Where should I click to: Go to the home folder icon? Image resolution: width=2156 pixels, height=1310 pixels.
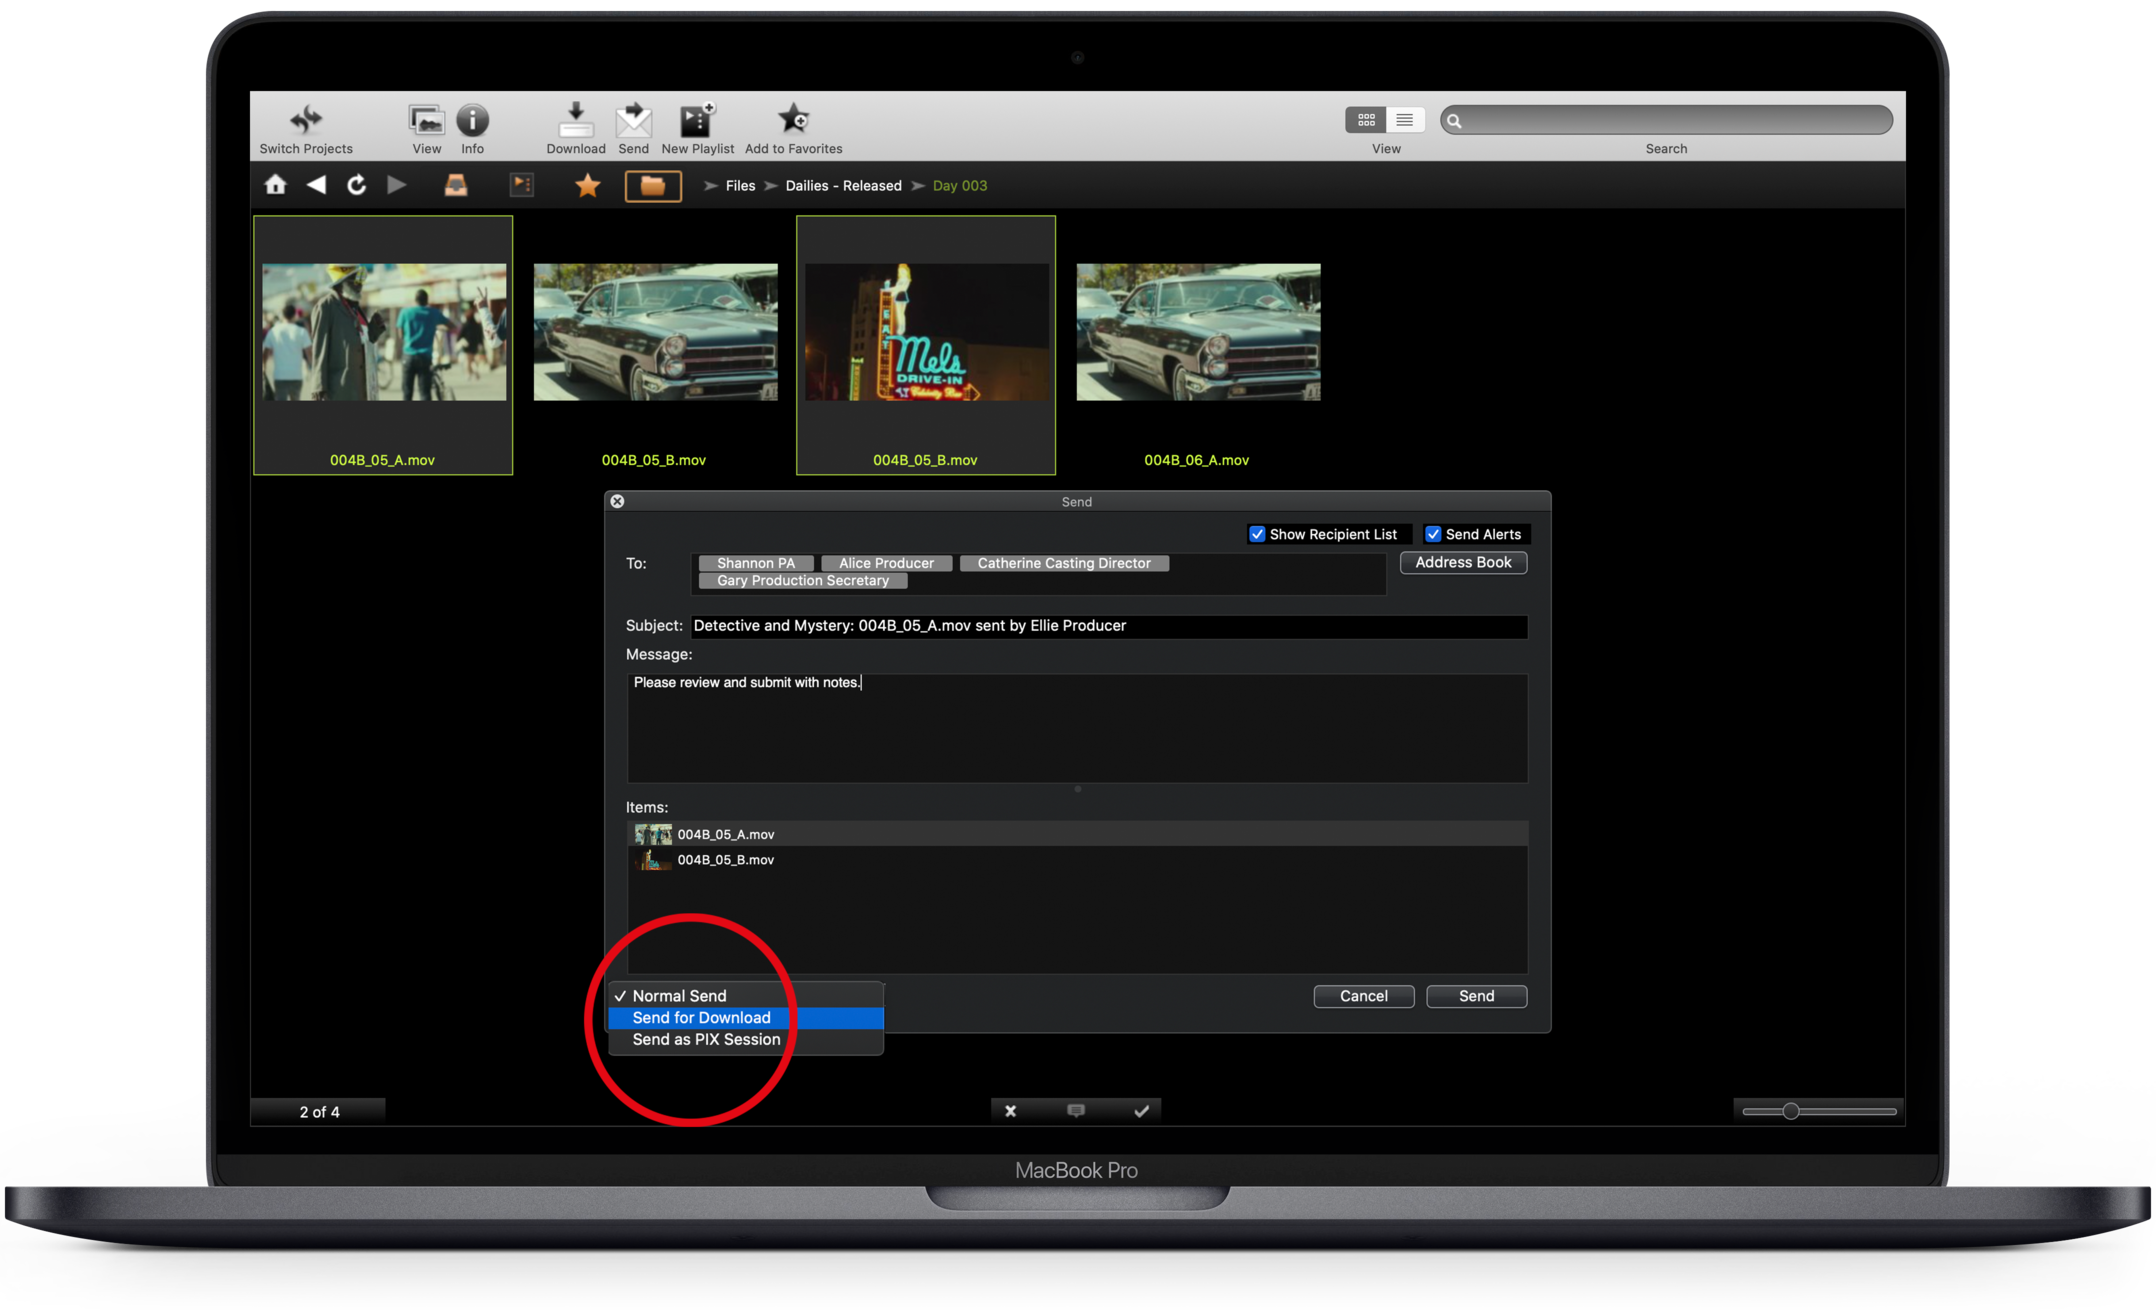(275, 185)
